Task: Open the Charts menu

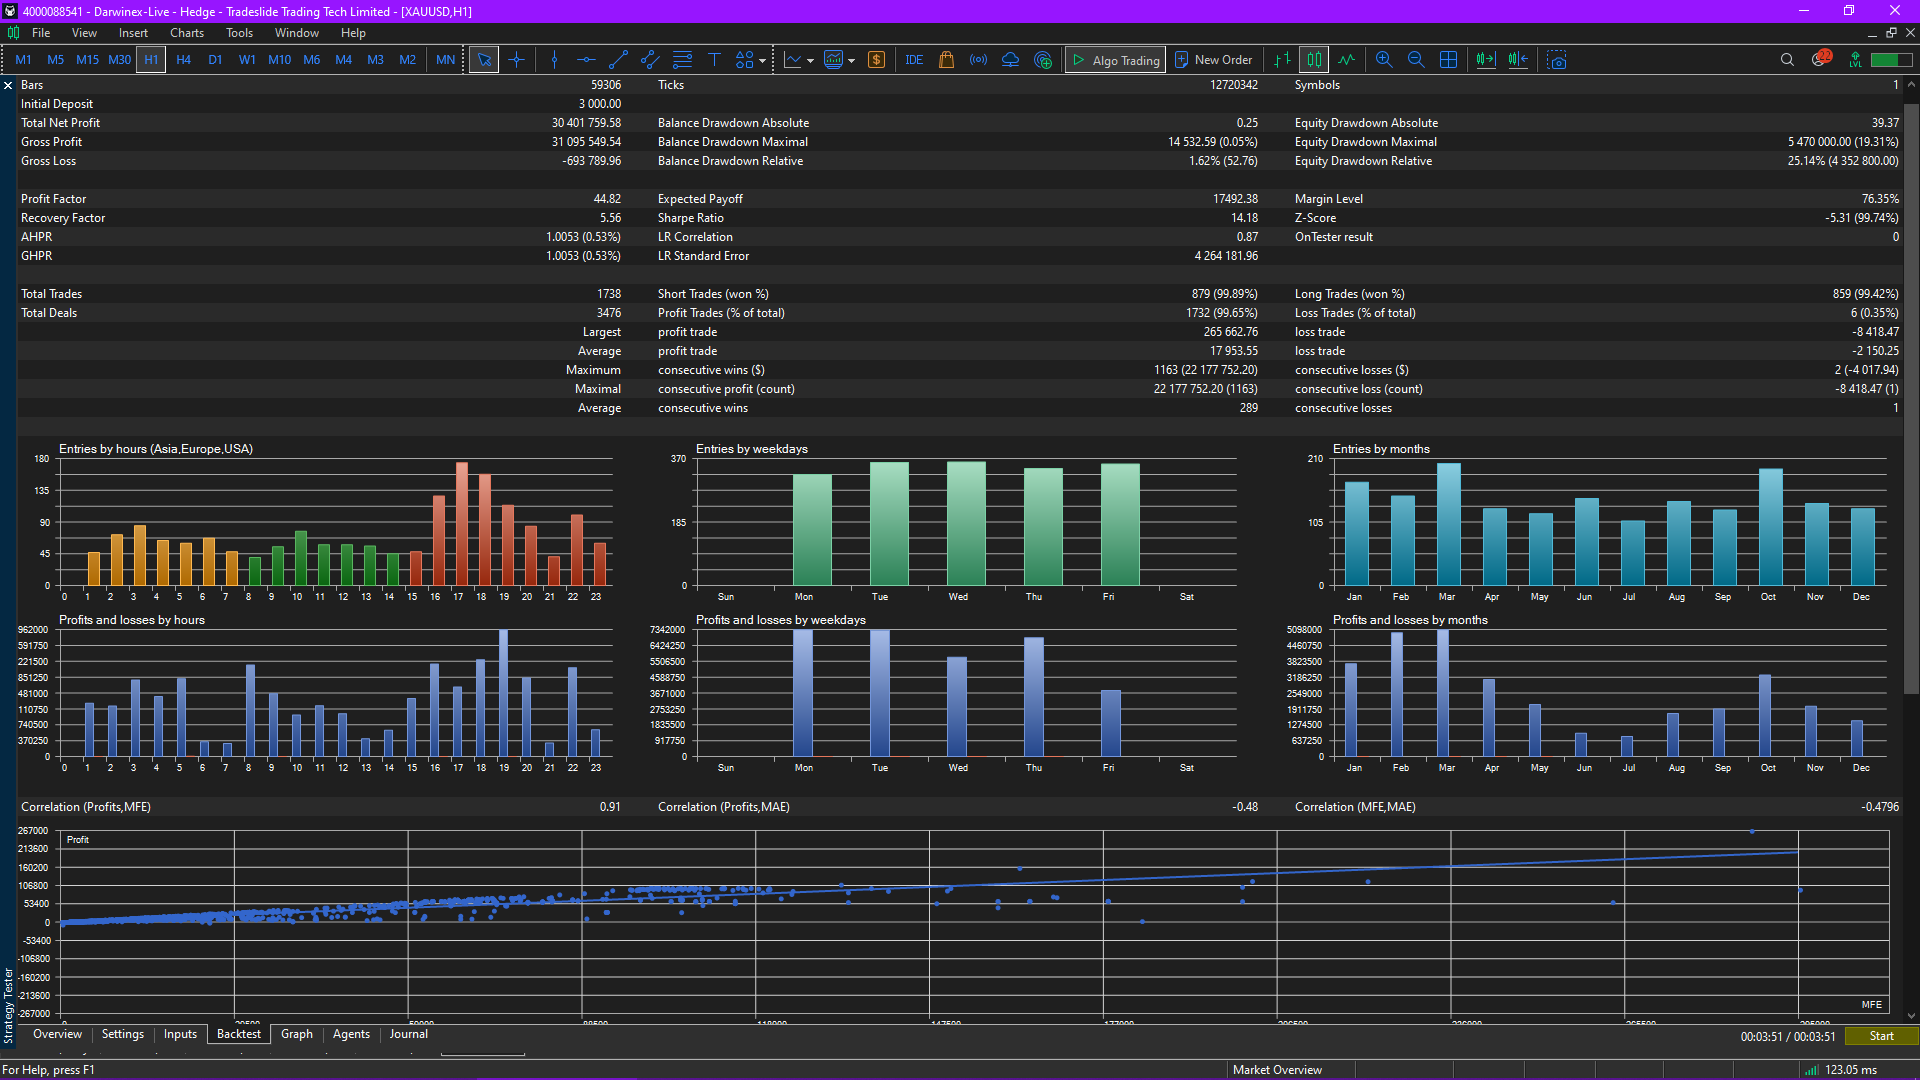Action: 186,33
